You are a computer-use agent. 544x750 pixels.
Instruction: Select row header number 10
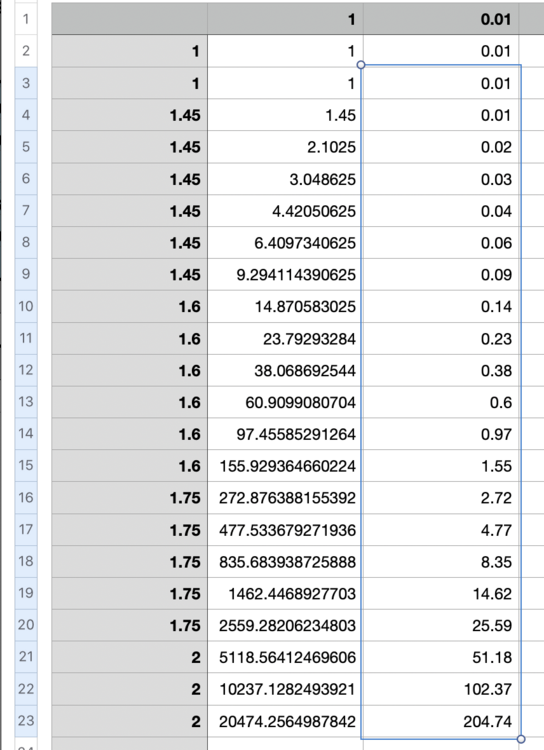[26, 306]
